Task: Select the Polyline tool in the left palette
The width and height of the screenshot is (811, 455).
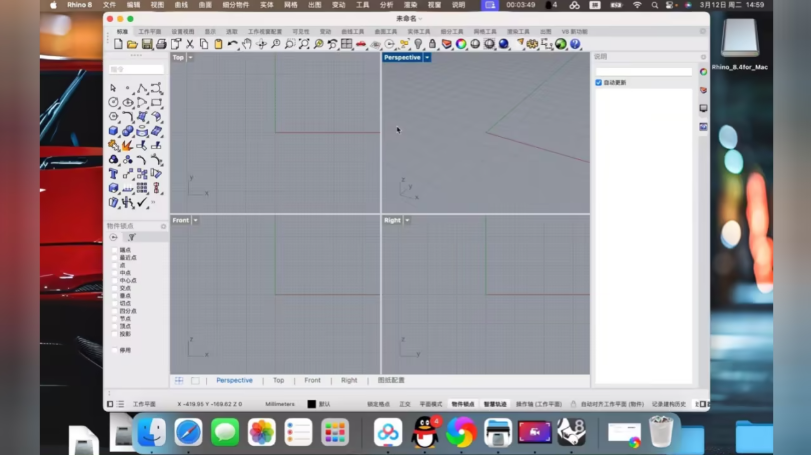Action: click(x=142, y=88)
